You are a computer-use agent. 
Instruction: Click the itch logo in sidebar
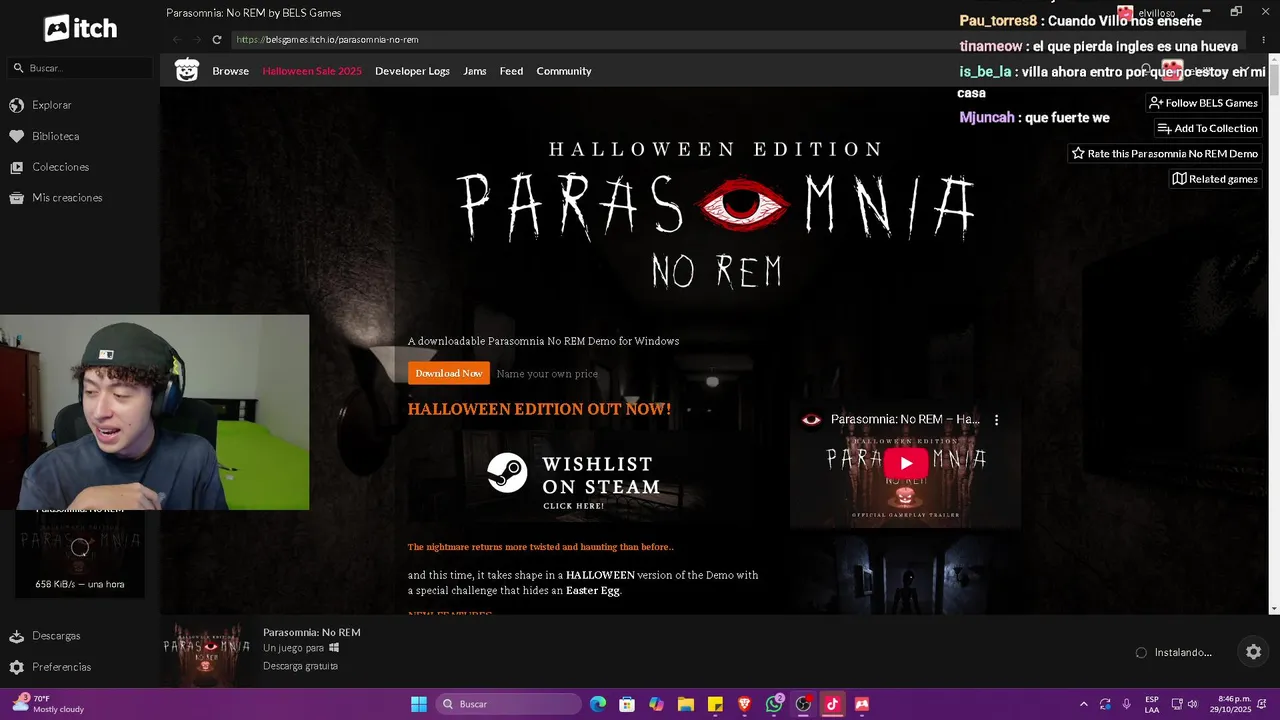point(80,29)
